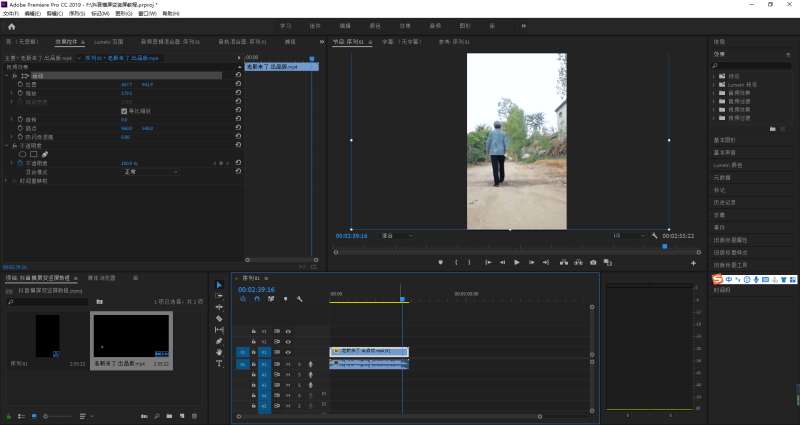Select the Type tool in the tools panel
Viewport: 800px width, 425px height.
click(x=219, y=363)
